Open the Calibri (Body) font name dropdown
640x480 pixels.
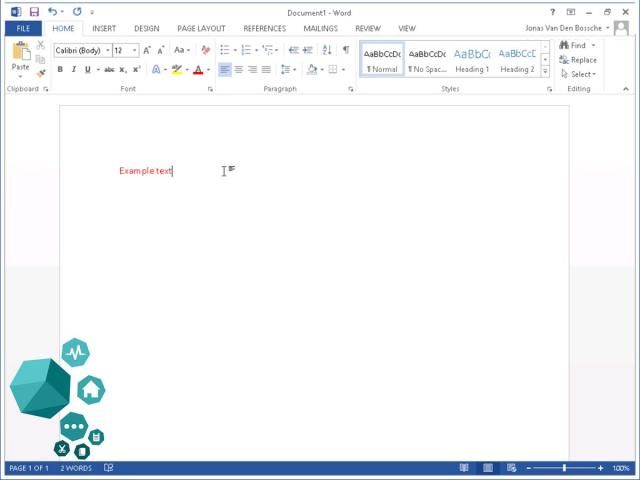tap(82, 50)
